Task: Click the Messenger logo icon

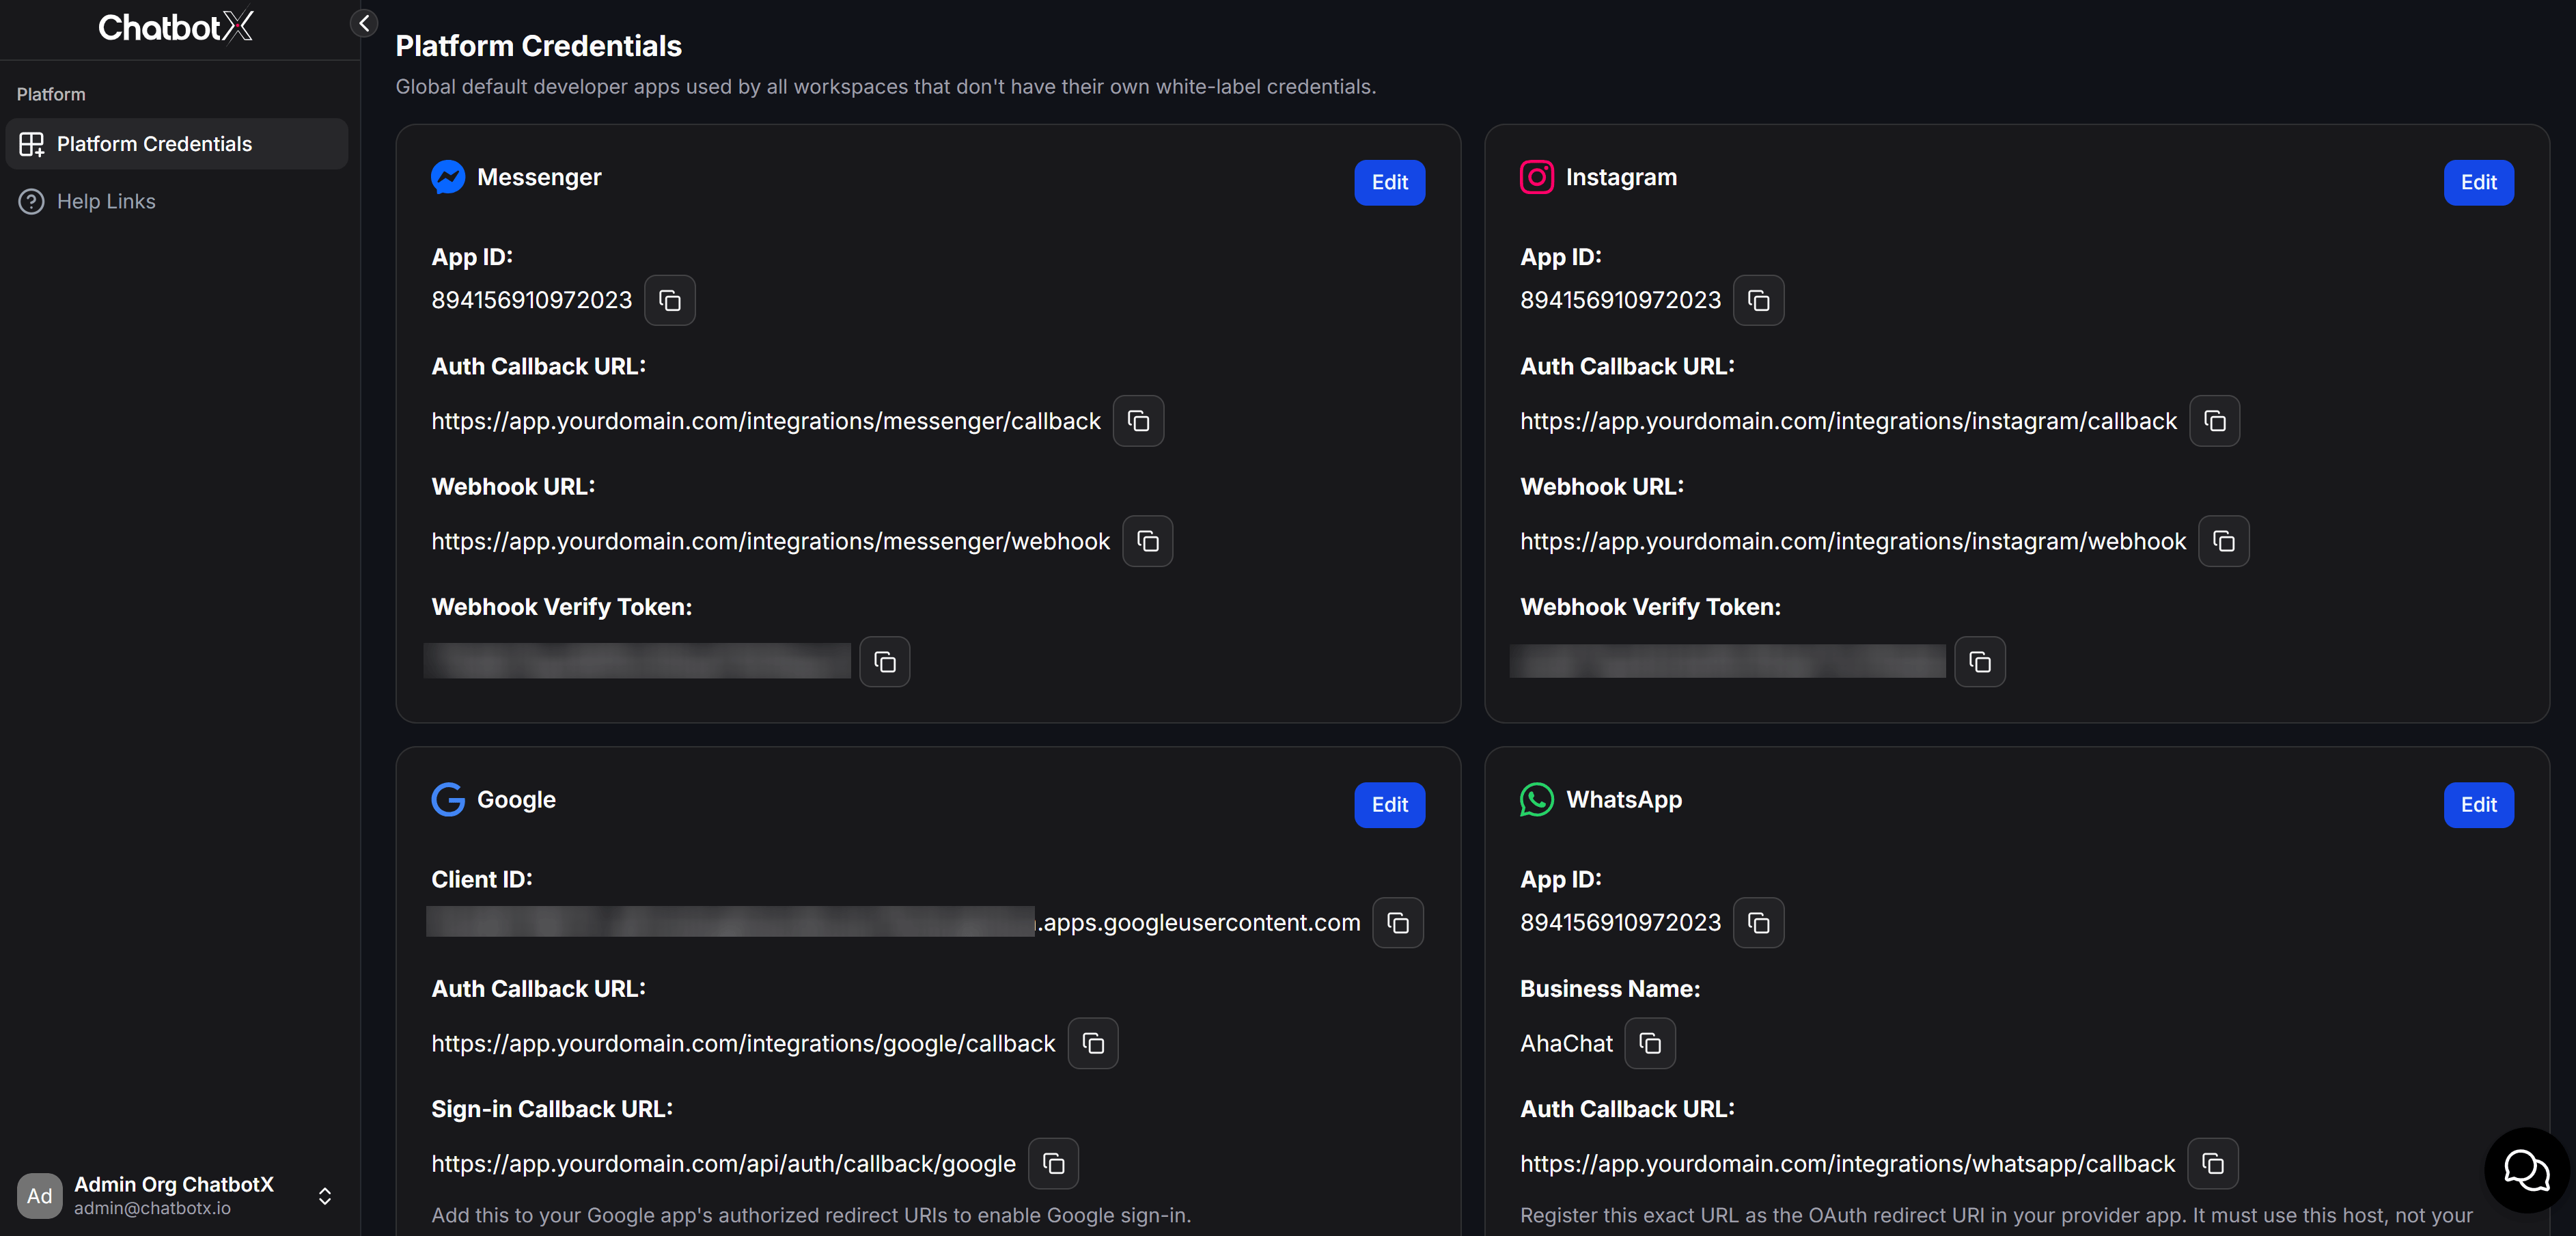Action: [448, 177]
